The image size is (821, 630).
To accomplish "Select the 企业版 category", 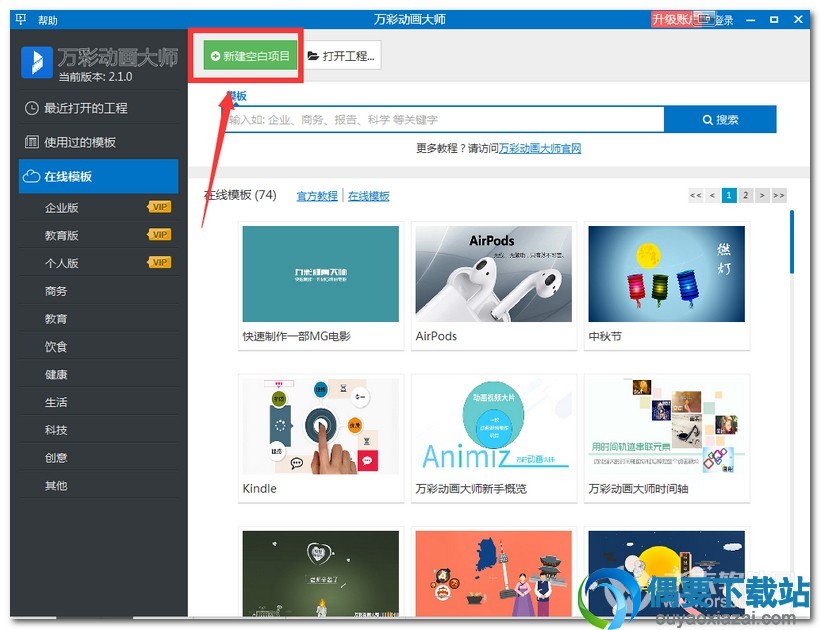I will tap(61, 208).
